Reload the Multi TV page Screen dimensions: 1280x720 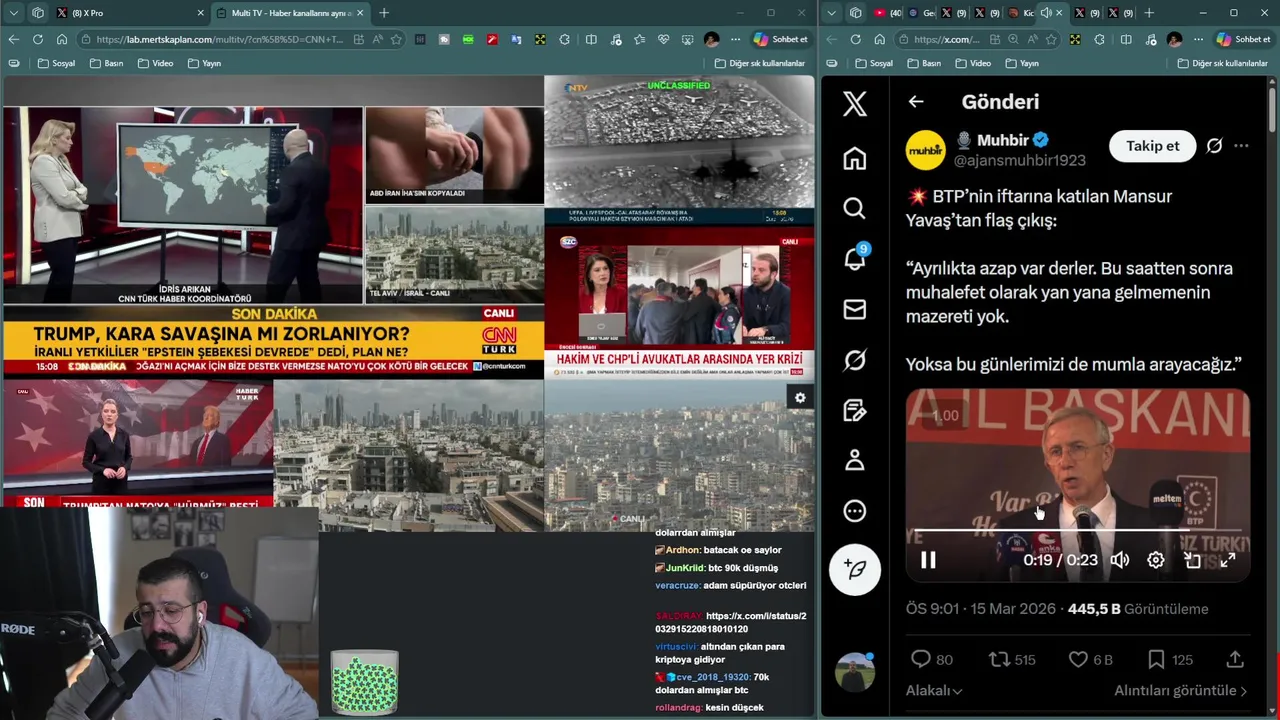pyautogui.click(x=37, y=39)
